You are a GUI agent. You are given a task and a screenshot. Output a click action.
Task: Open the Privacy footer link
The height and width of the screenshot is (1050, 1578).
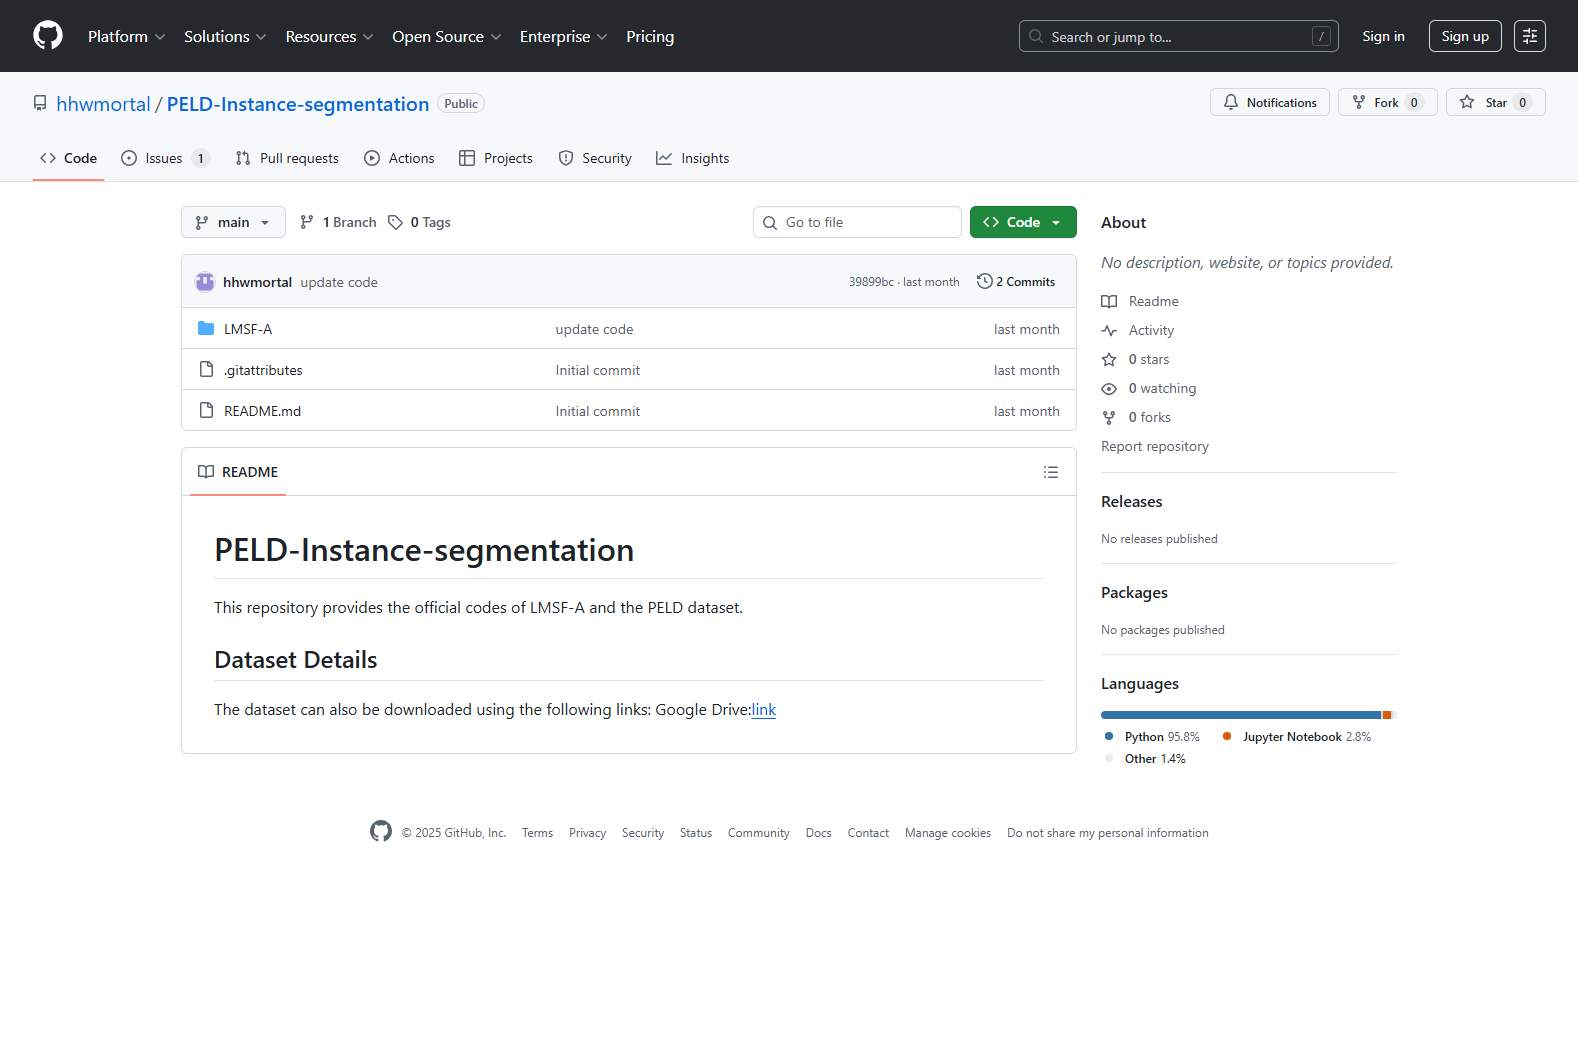pos(588,833)
